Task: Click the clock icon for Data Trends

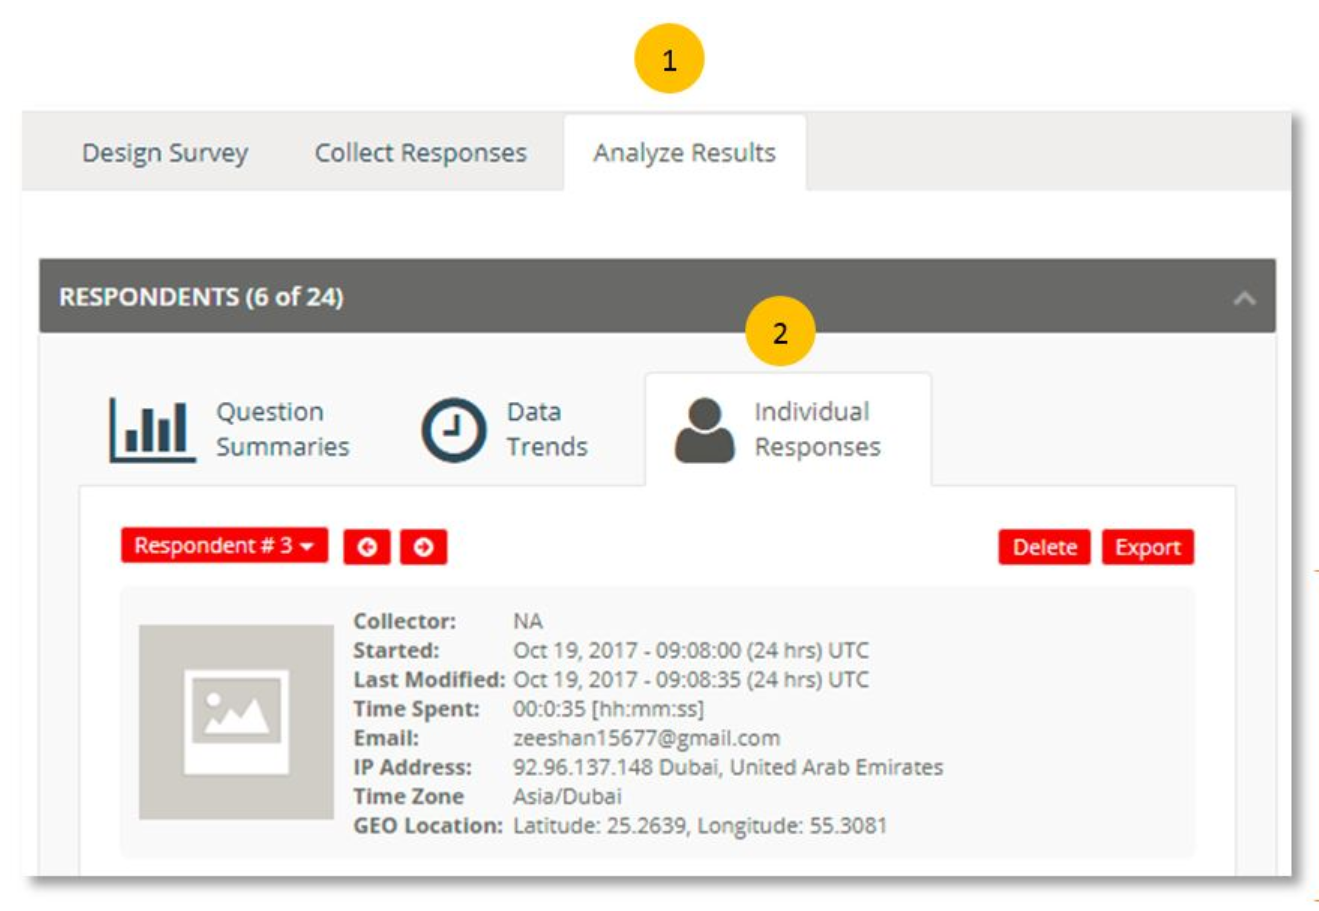Action: pos(453,430)
